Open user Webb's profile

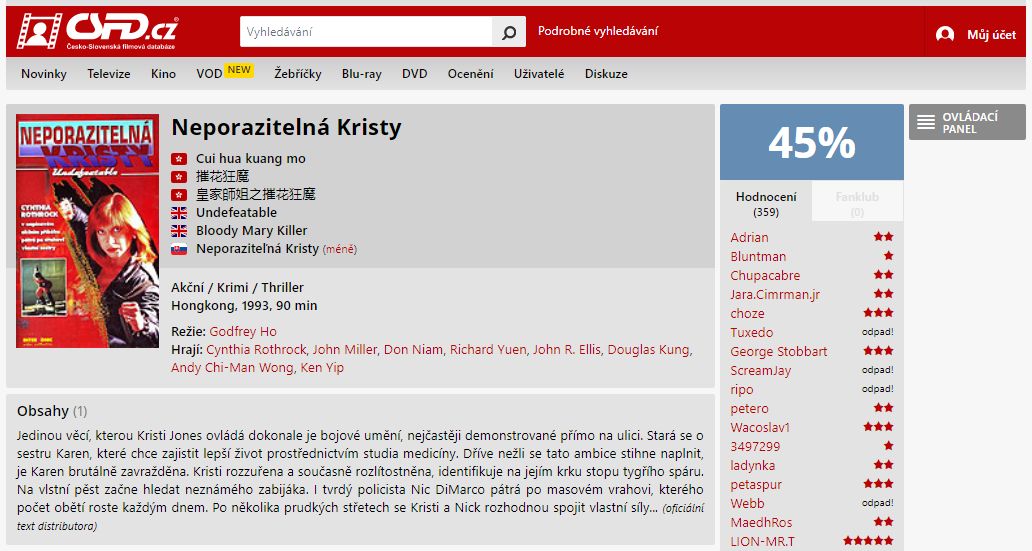747,504
